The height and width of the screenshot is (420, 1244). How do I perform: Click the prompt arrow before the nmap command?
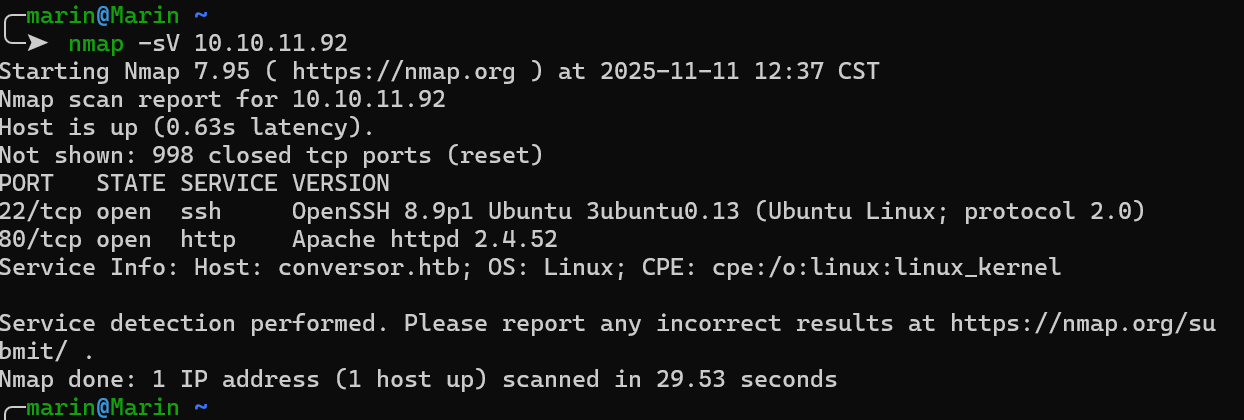click(37, 43)
